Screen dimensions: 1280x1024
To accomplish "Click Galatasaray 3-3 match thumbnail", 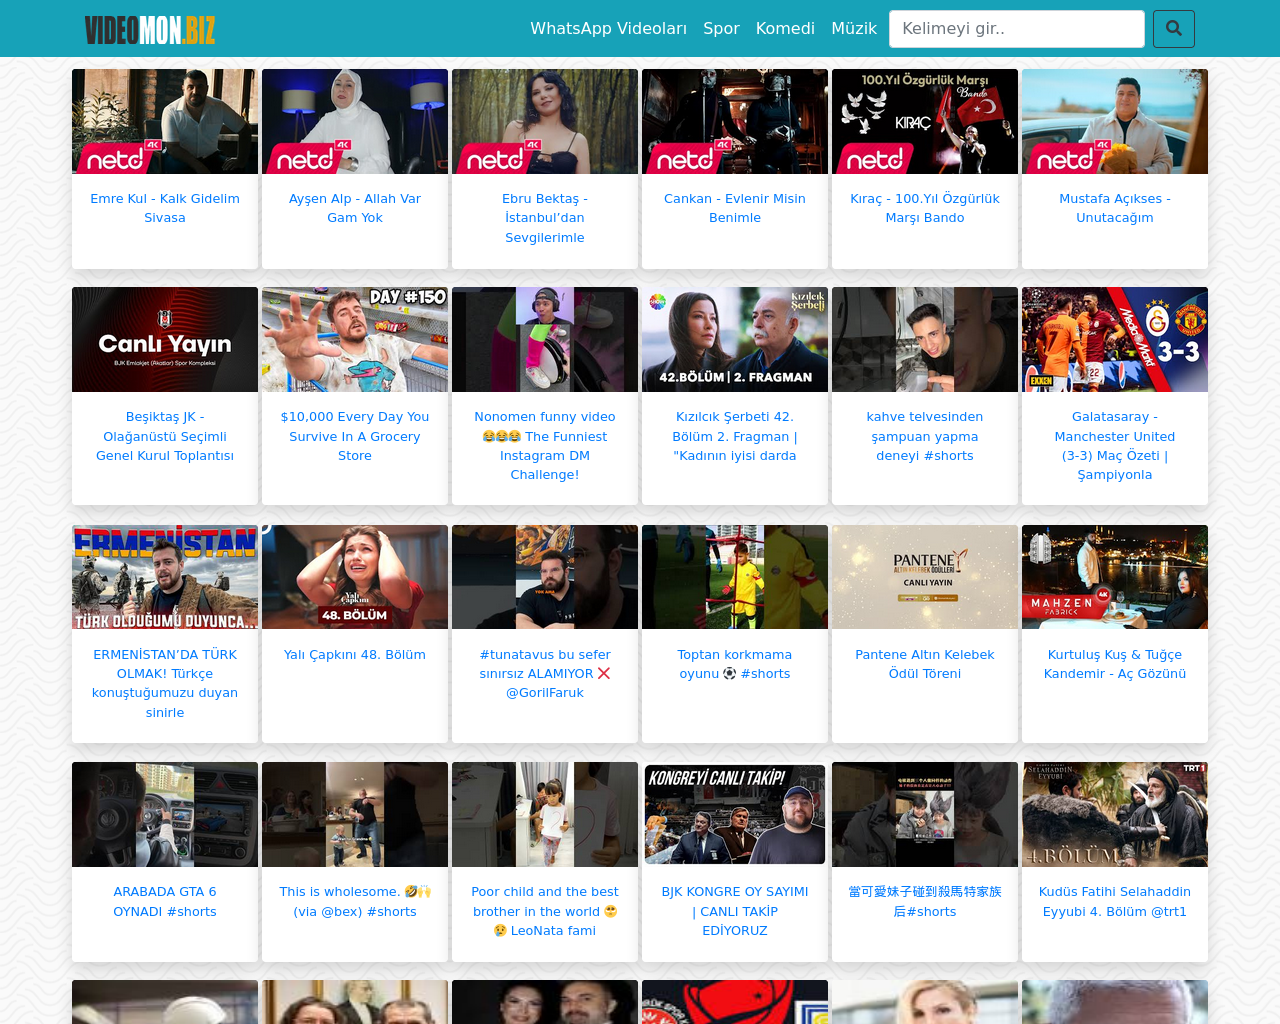I will [1115, 339].
